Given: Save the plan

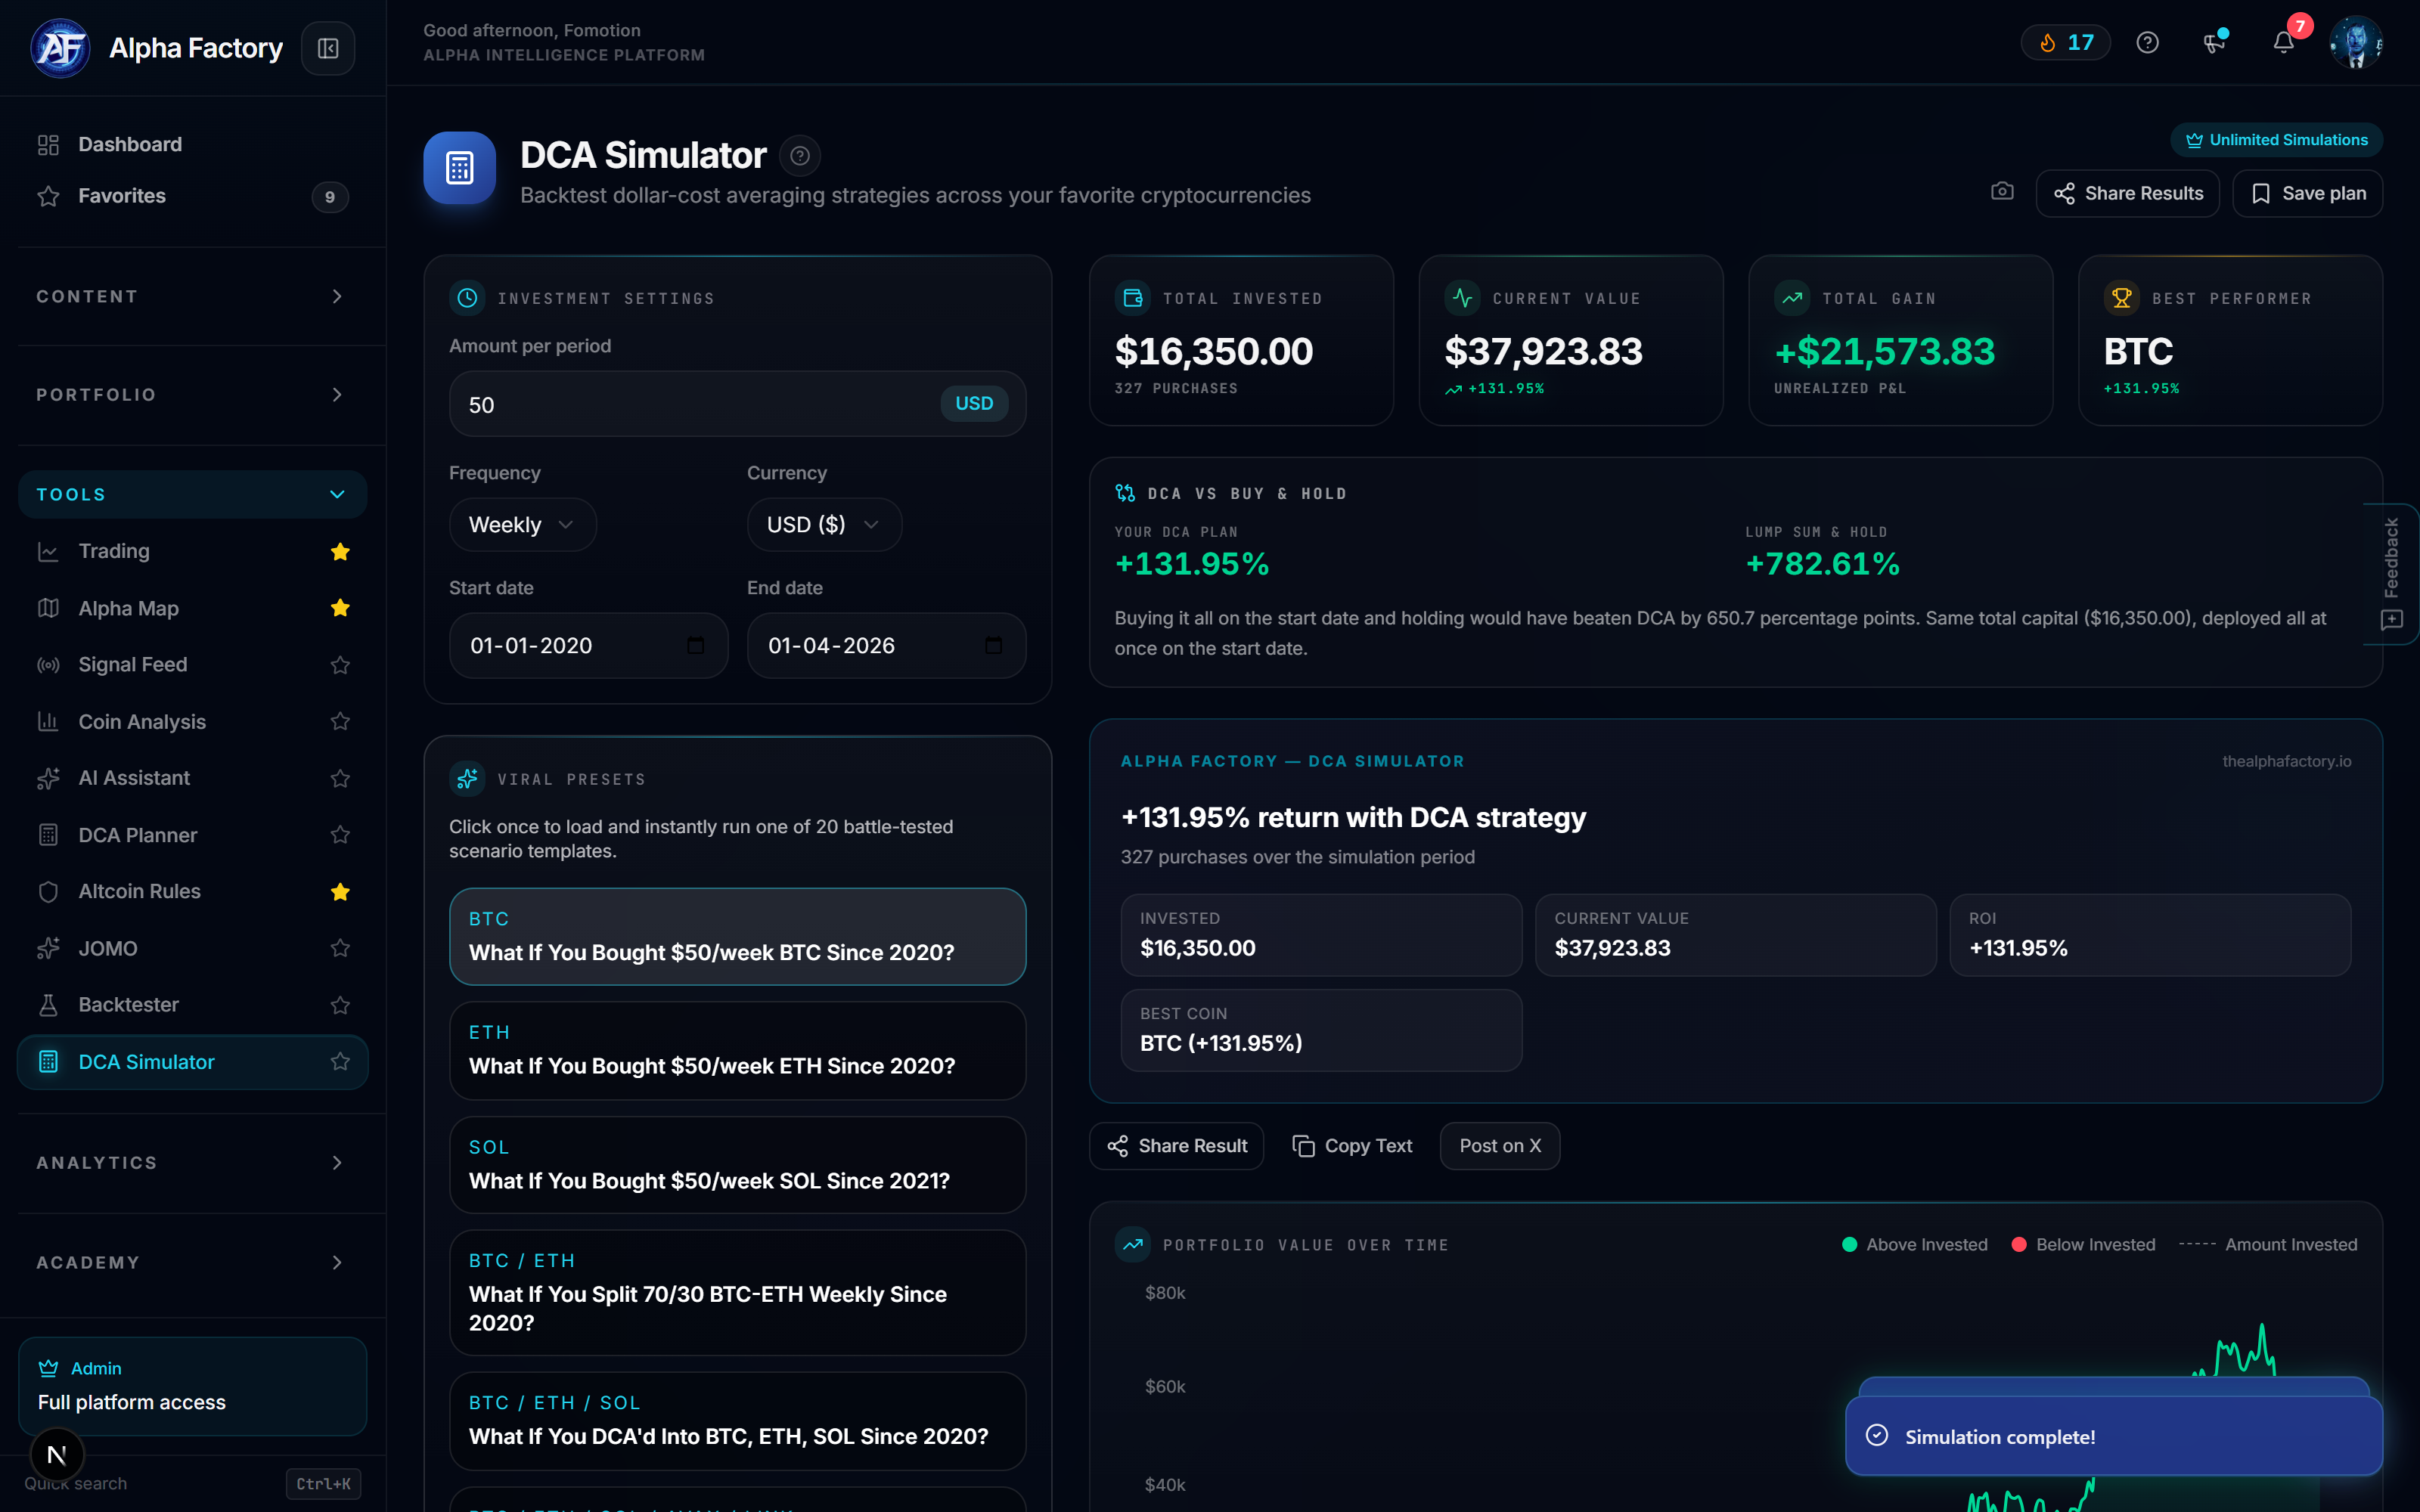Looking at the screenshot, I should click(x=2308, y=194).
